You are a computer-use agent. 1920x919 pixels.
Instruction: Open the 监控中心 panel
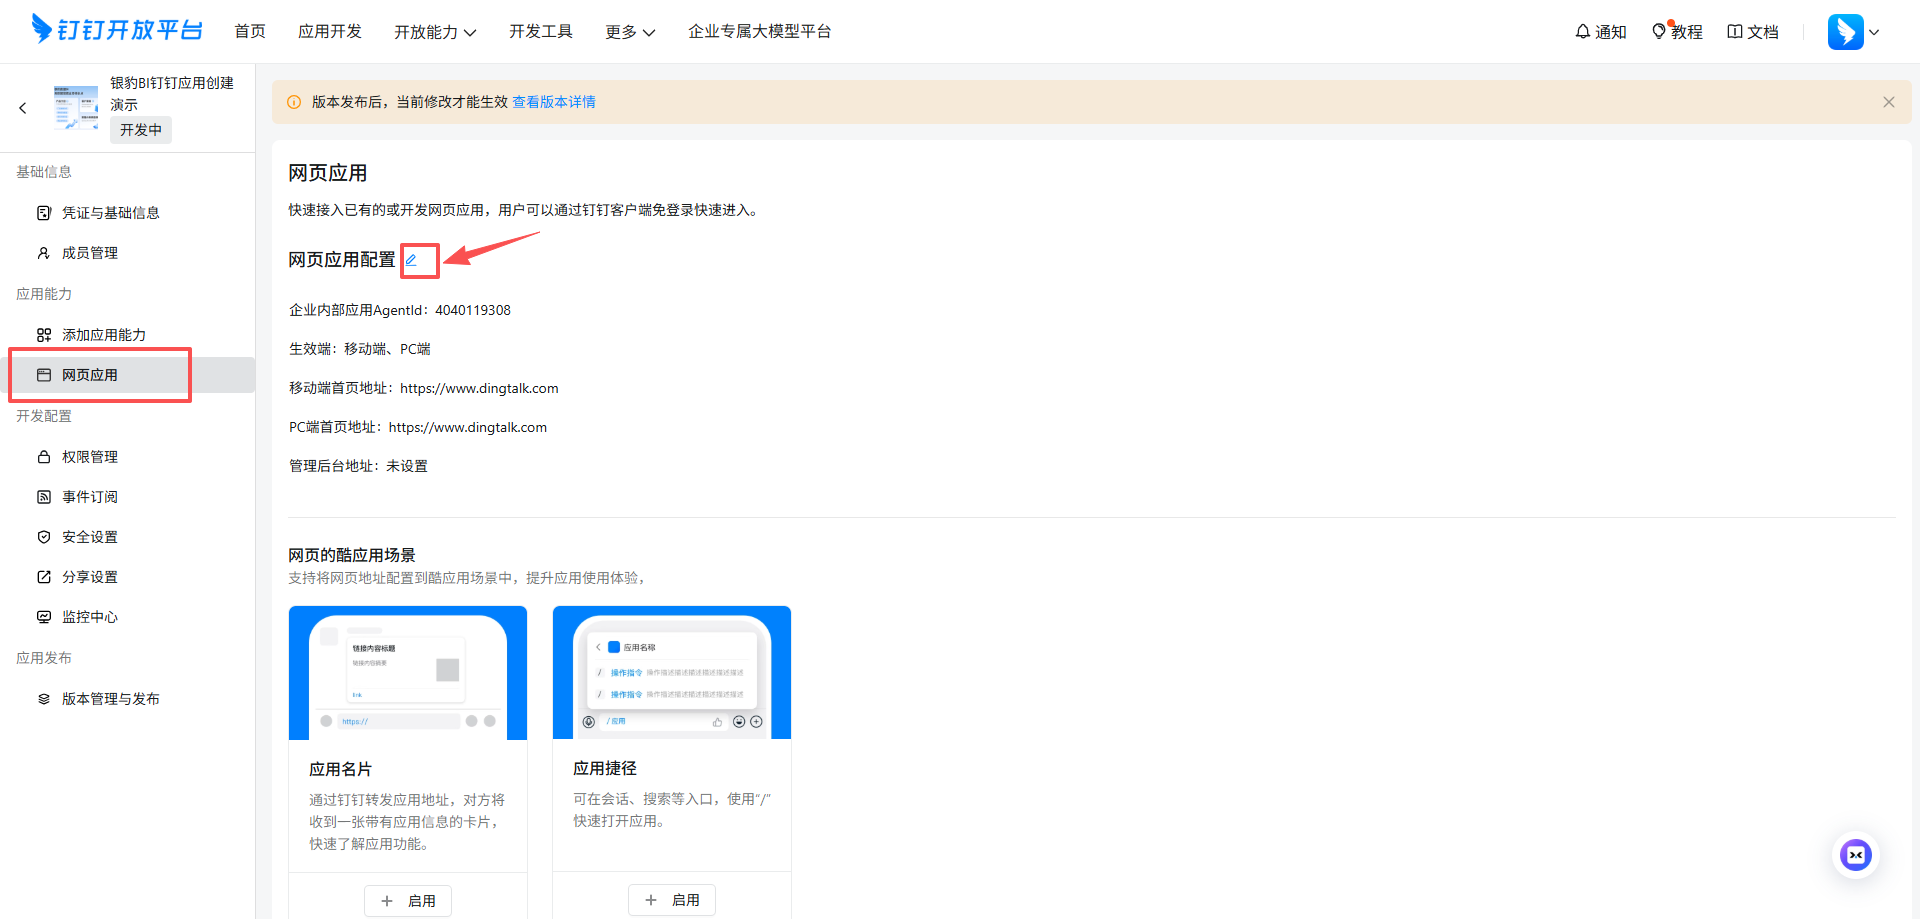coord(88,616)
